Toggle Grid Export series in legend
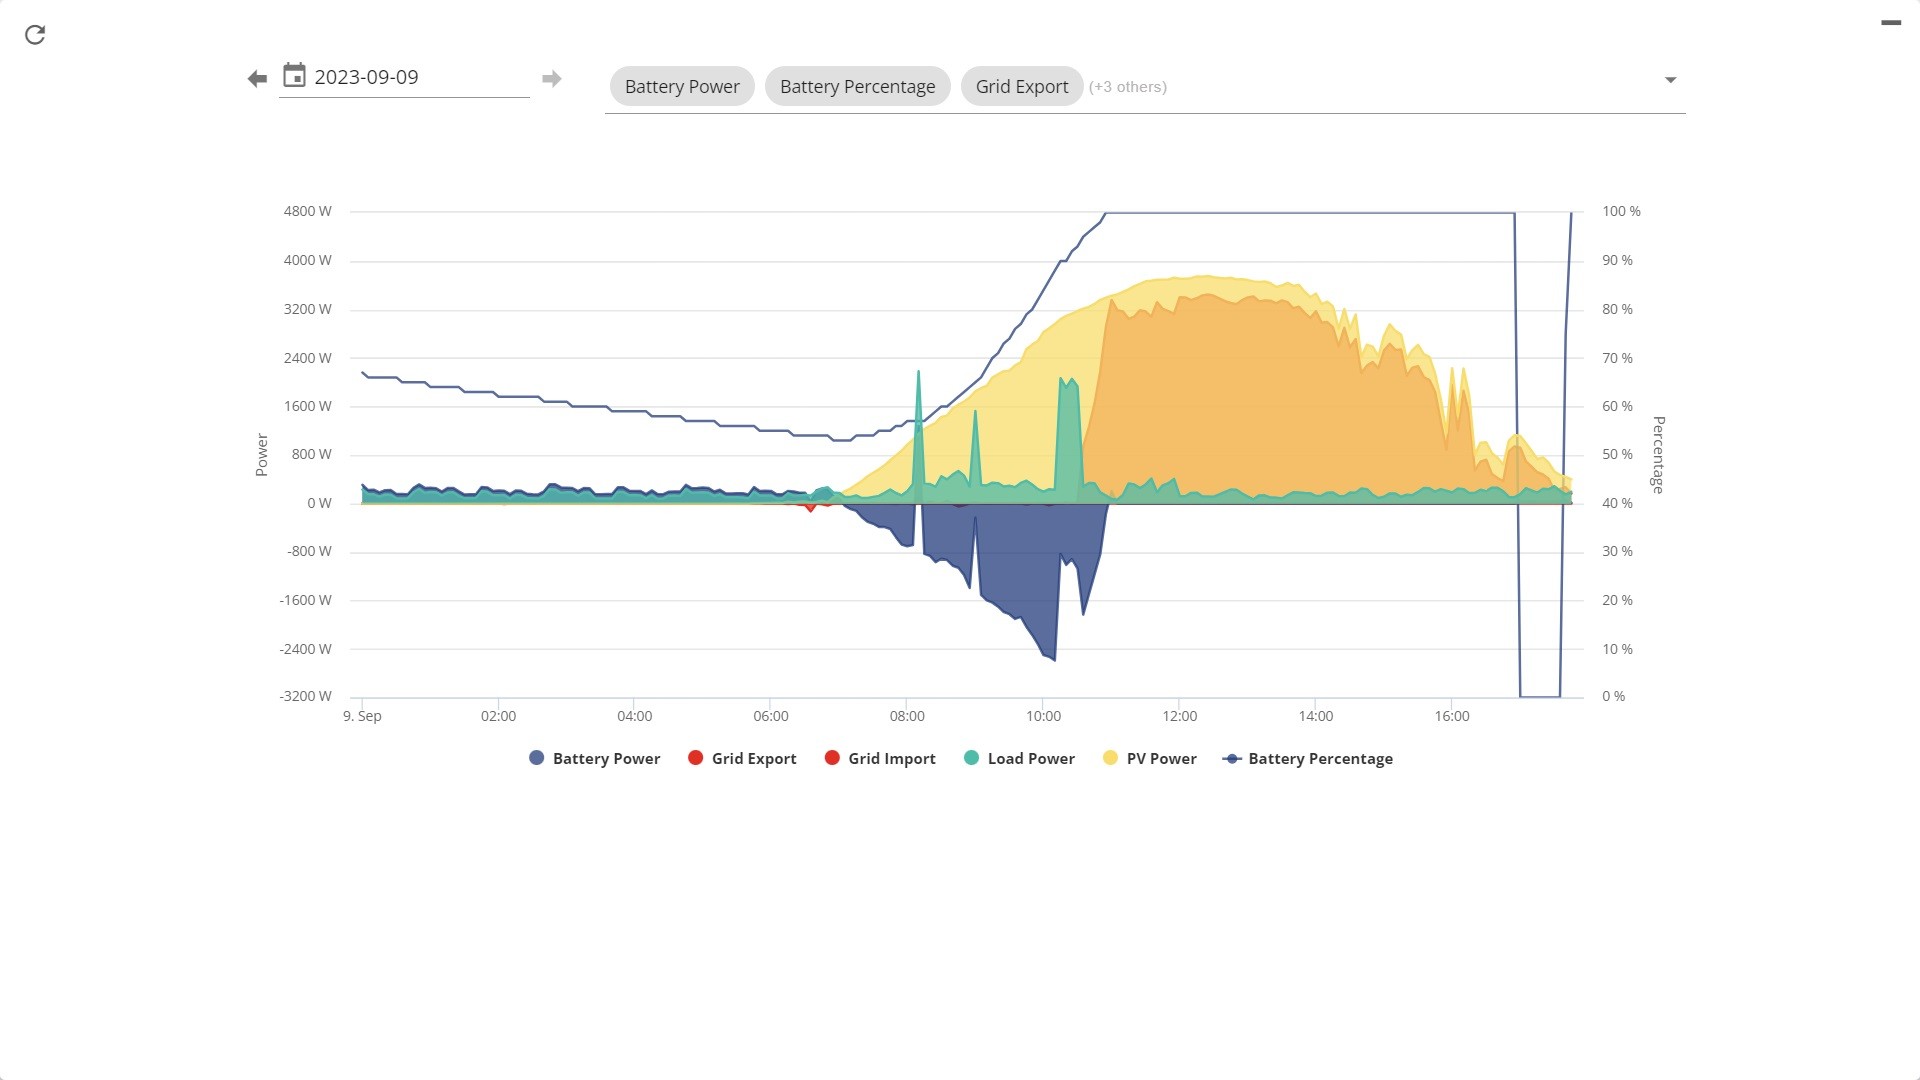 (x=742, y=759)
